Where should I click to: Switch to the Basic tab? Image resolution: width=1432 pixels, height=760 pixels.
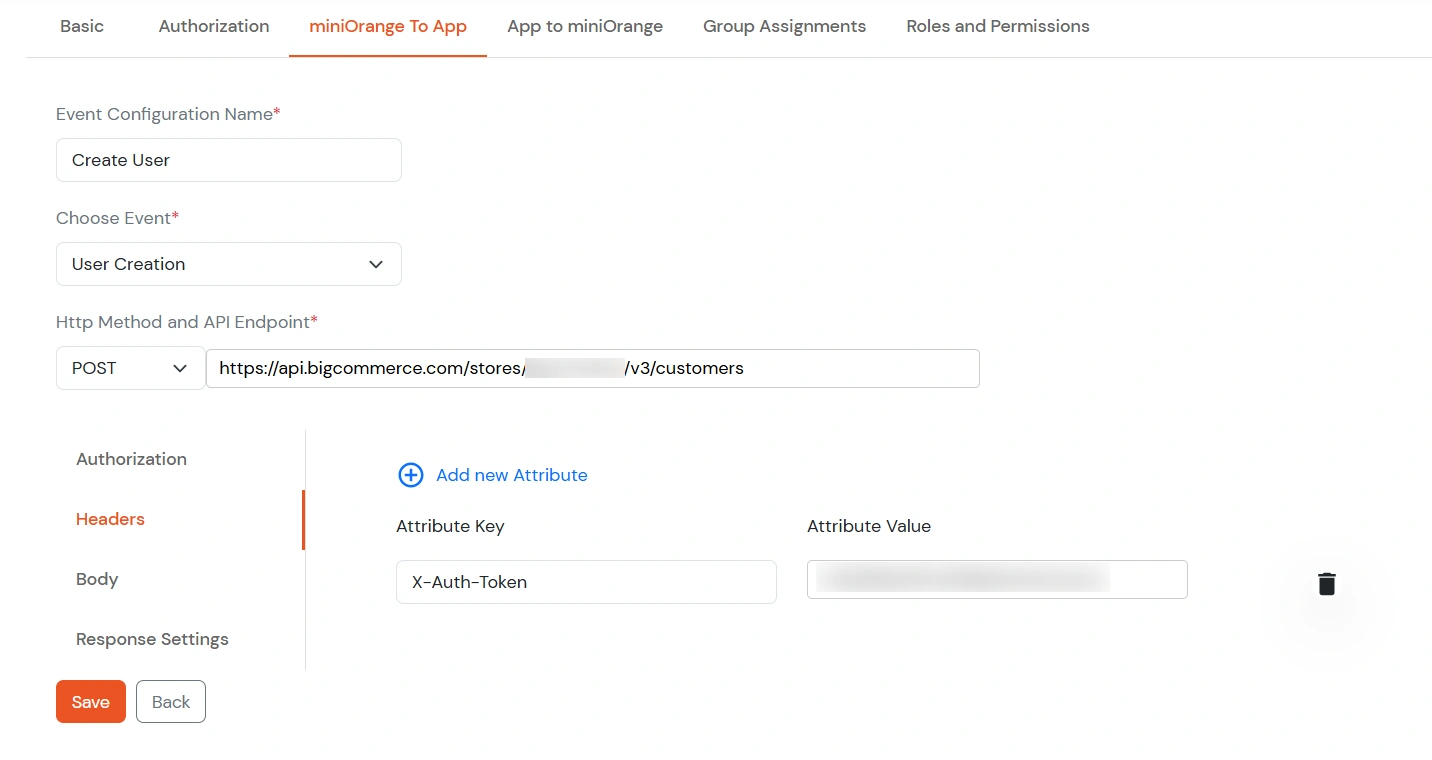tap(82, 26)
